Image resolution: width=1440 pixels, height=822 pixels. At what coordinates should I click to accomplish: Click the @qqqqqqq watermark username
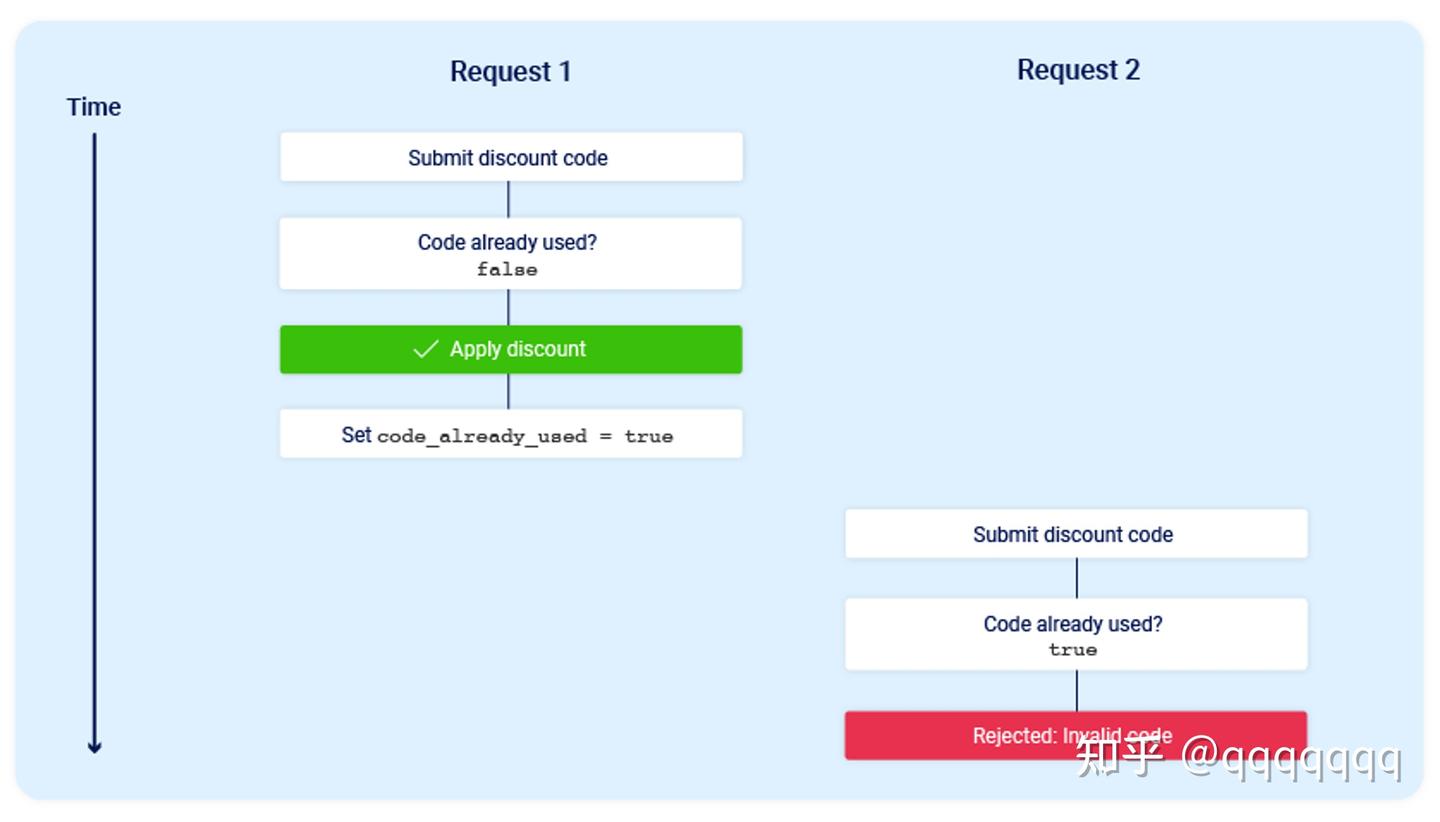1291,758
